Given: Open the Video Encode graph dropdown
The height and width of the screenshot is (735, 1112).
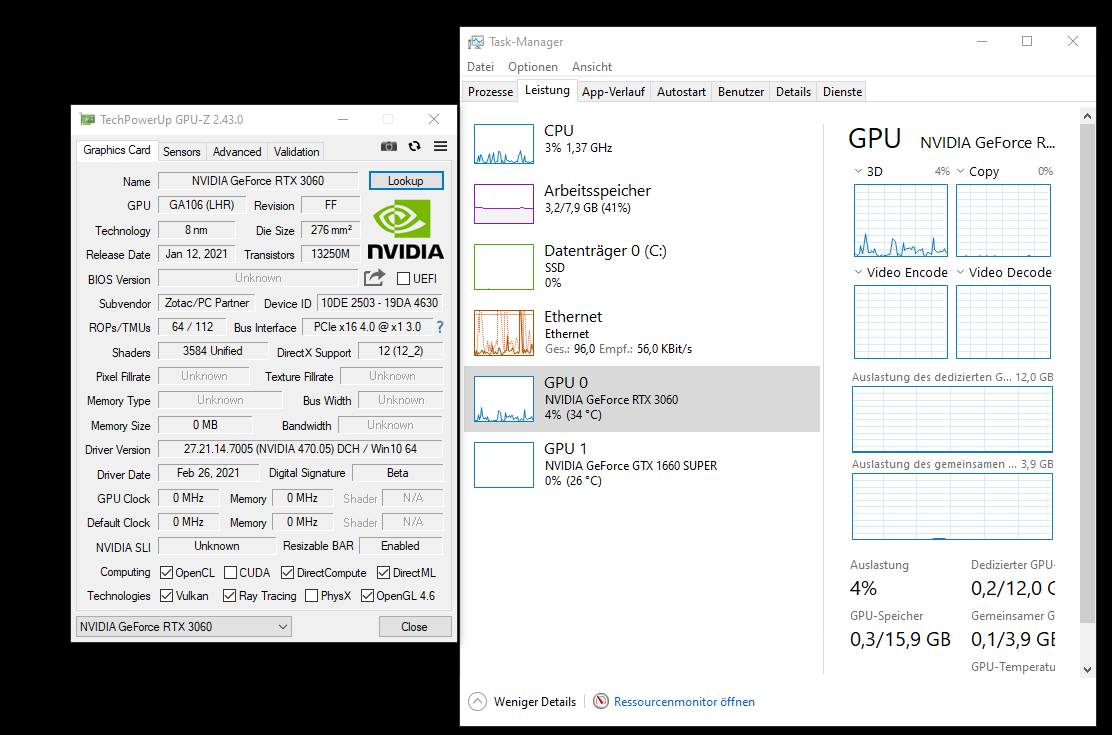Looking at the screenshot, I should pos(859,272).
